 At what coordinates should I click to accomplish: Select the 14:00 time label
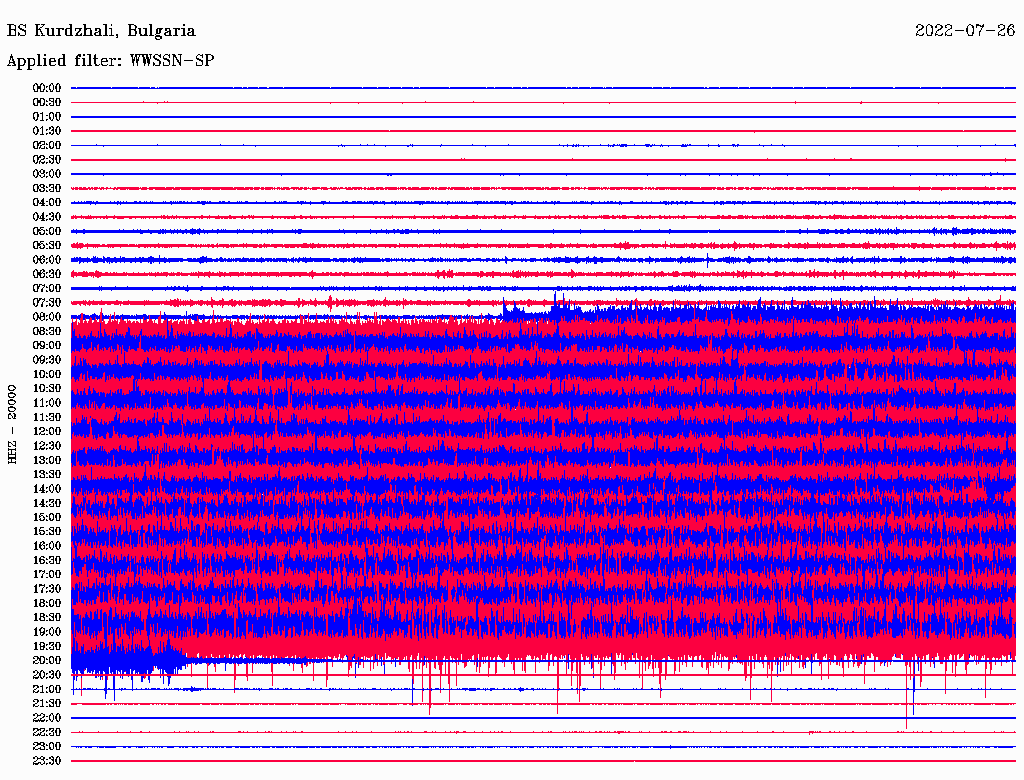point(47,489)
